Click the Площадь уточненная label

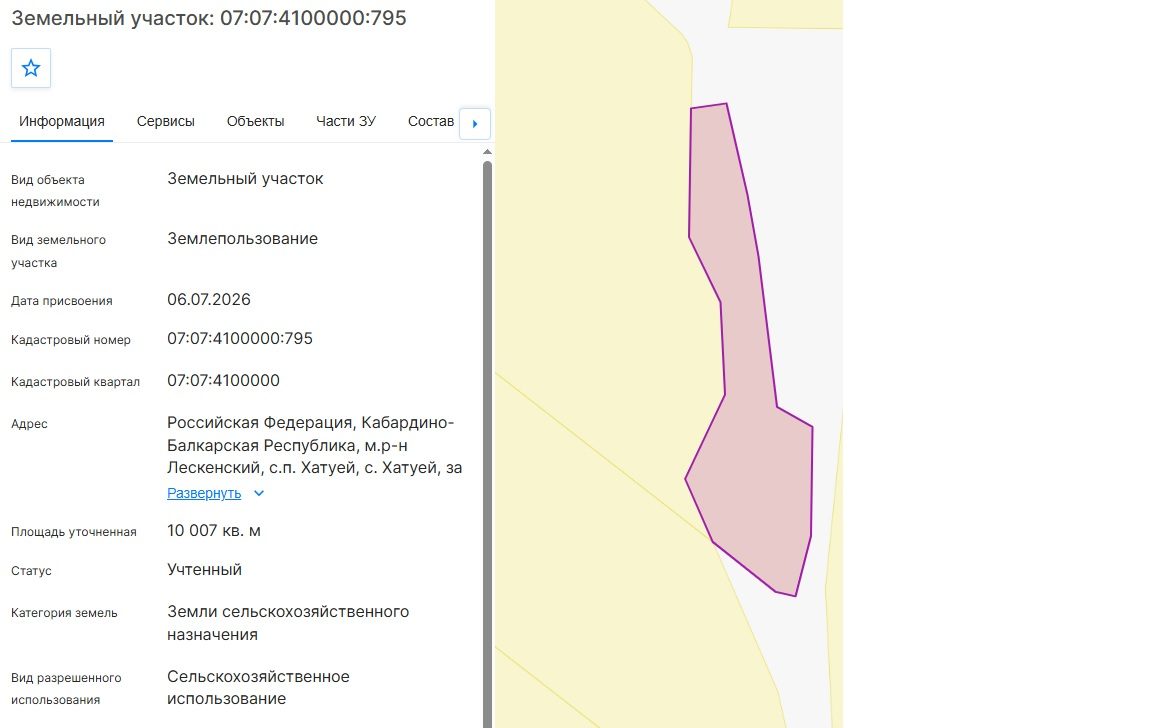coord(73,532)
